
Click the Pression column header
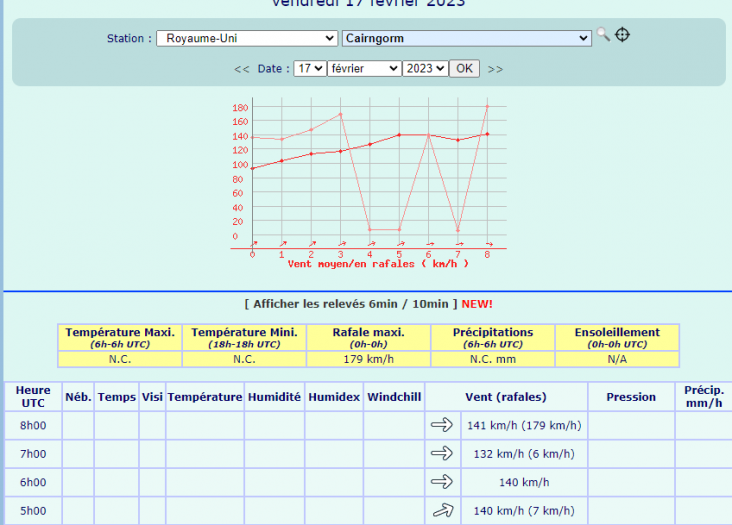(631, 397)
